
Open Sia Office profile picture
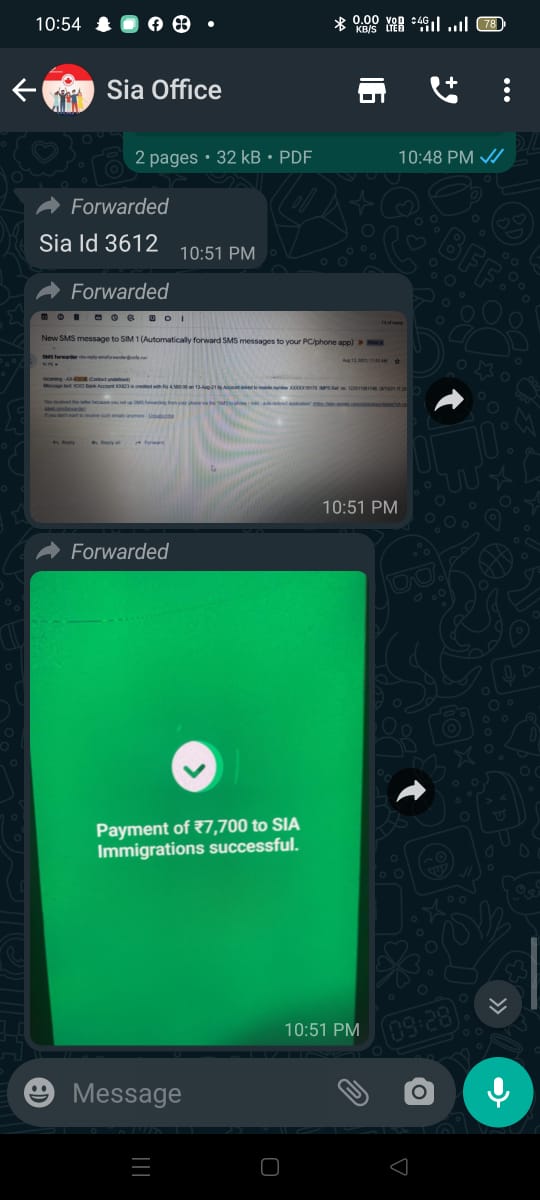(x=68, y=90)
